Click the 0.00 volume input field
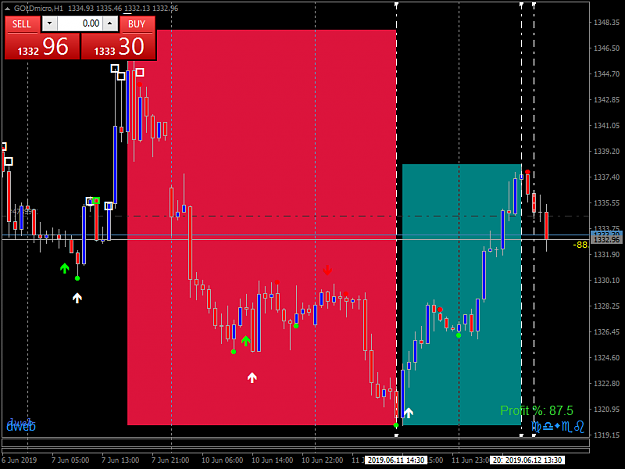The width and height of the screenshot is (625, 469). point(80,24)
